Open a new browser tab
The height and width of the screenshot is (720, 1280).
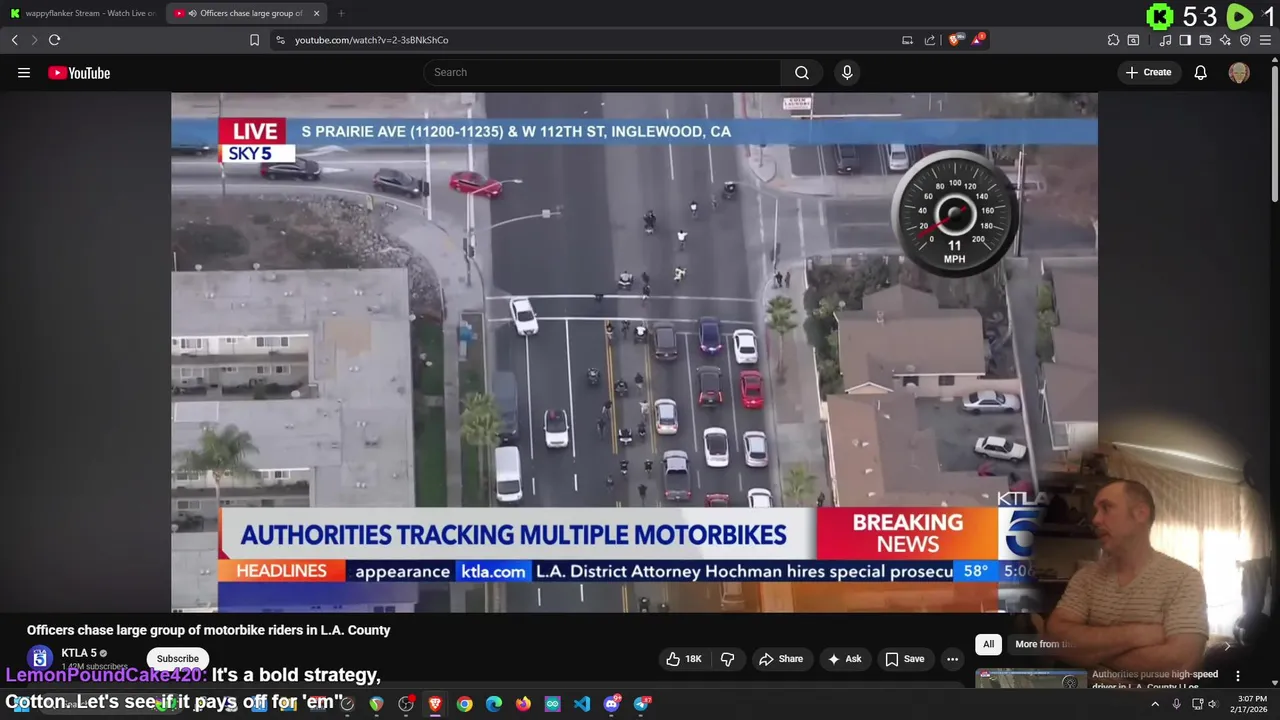[341, 13]
